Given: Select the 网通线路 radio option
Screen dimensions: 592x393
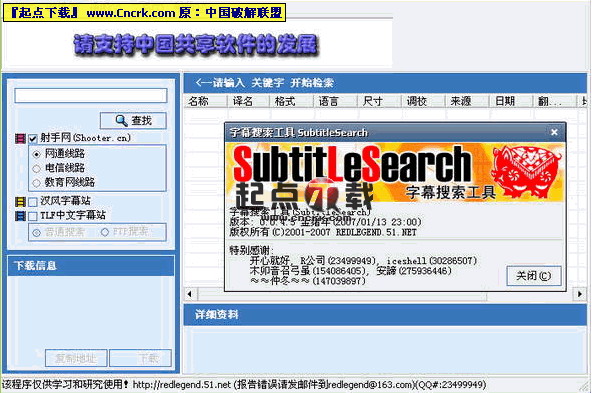Looking at the screenshot, I should coord(37,154).
